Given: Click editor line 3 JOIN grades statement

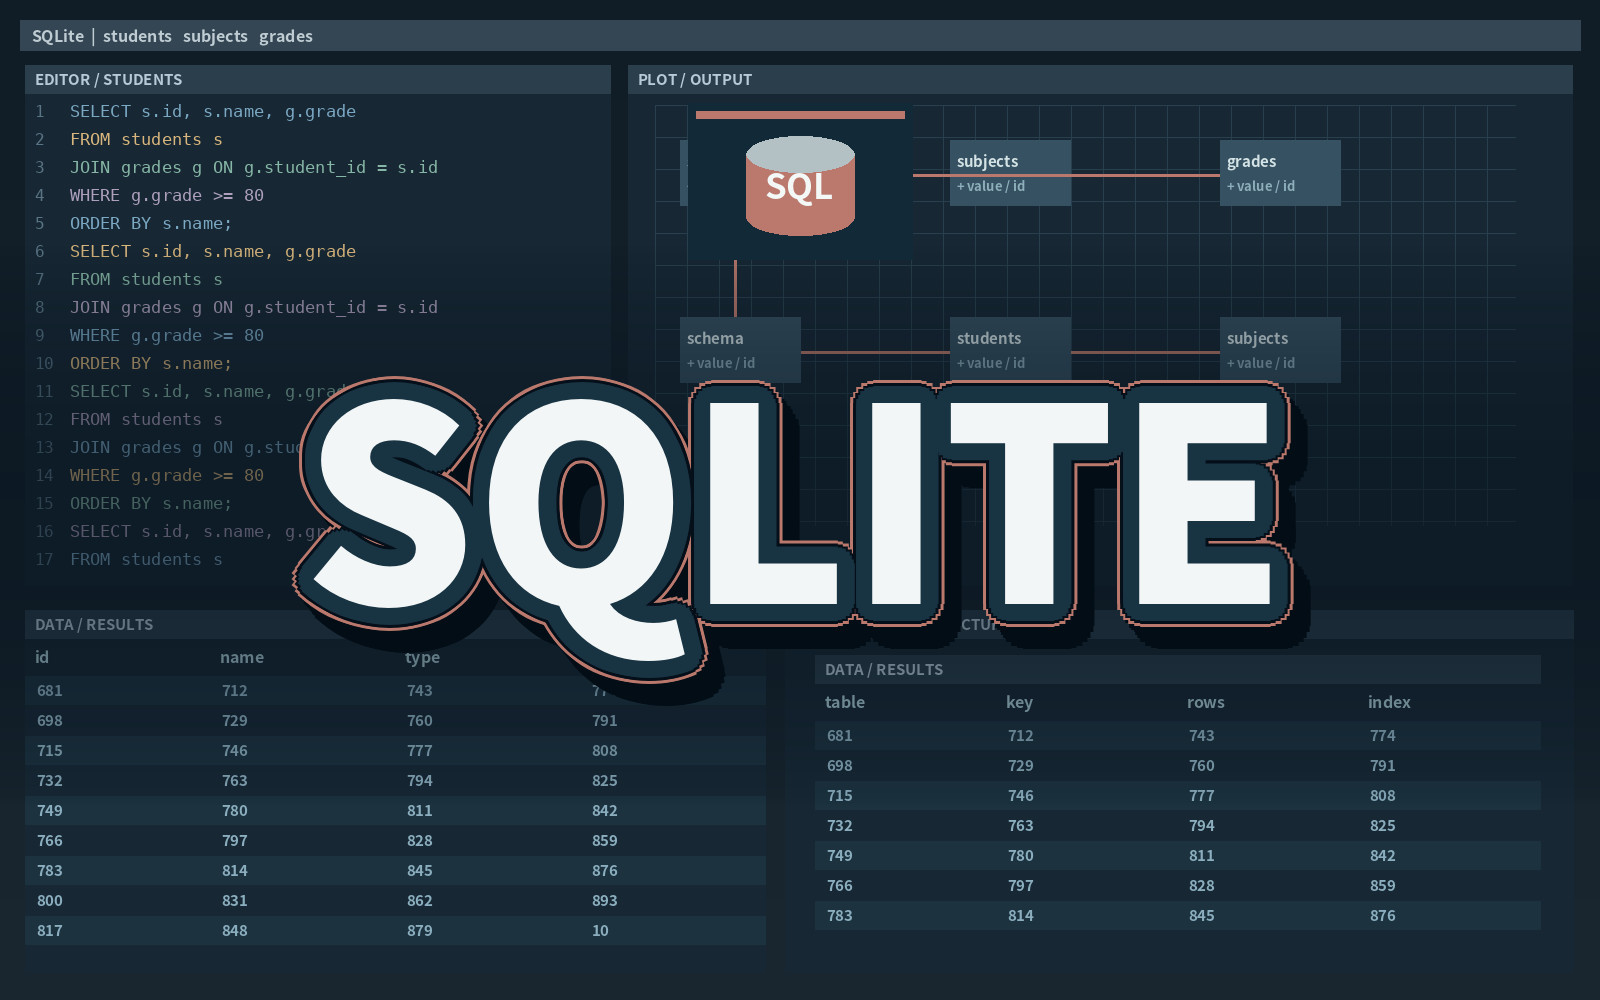Looking at the screenshot, I should click(x=254, y=167).
